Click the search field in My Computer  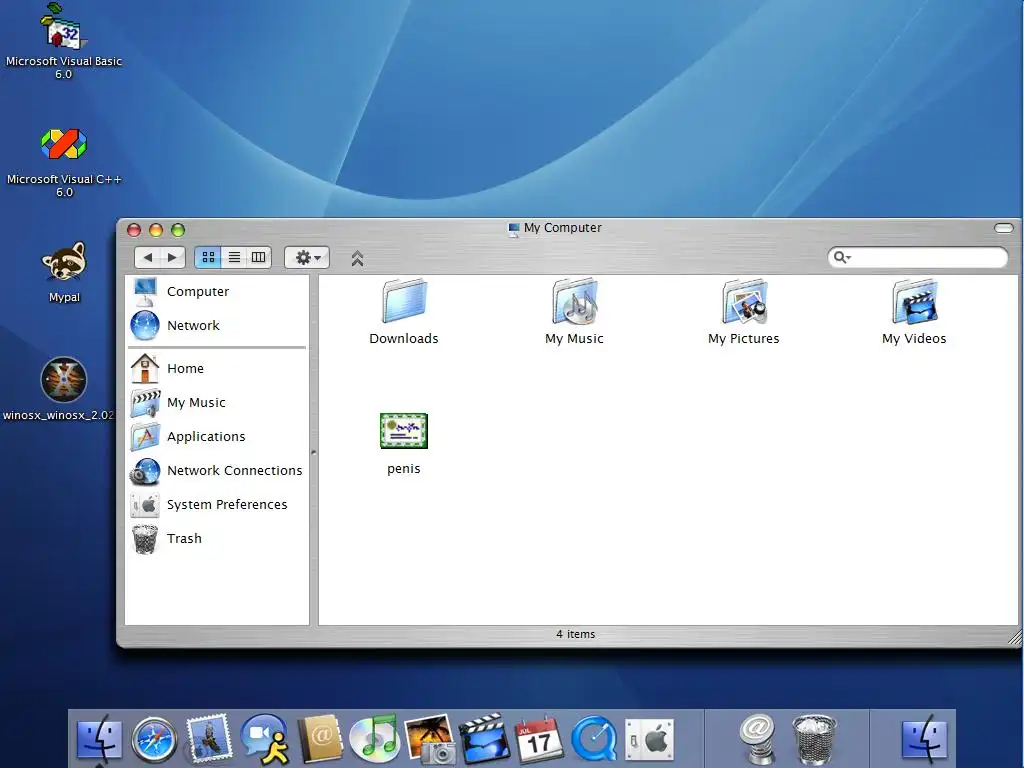[x=918, y=257]
